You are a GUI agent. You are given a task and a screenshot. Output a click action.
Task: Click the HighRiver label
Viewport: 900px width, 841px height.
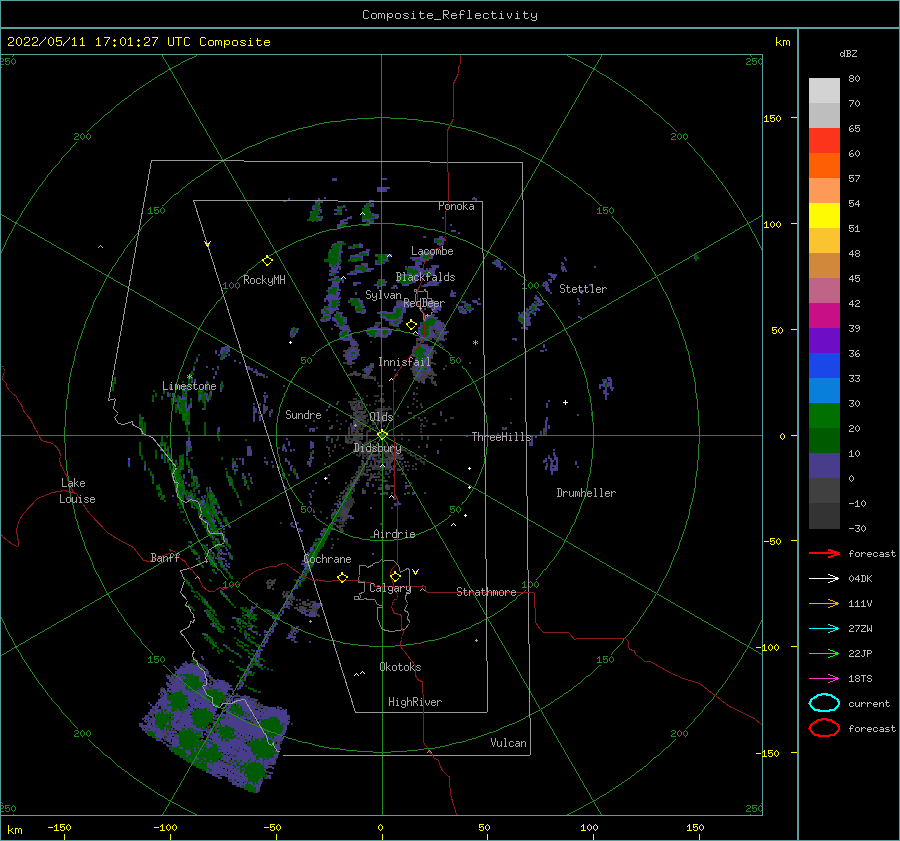coord(415,702)
